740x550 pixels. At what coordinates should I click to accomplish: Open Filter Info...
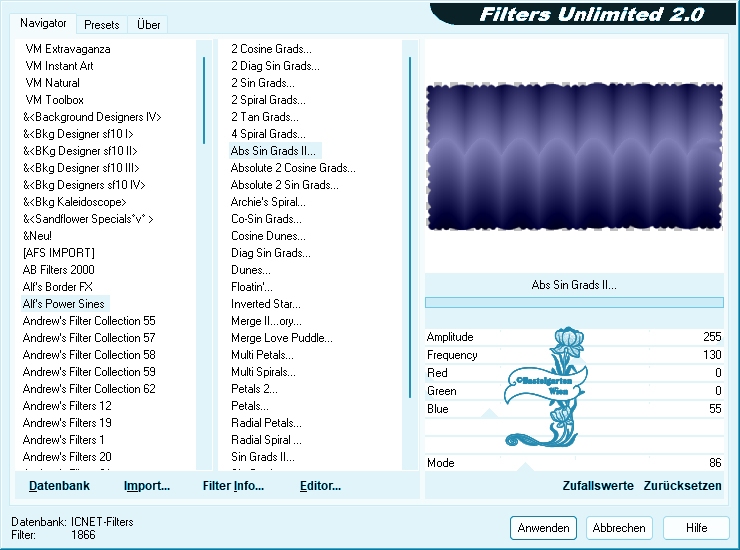(233, 486)
